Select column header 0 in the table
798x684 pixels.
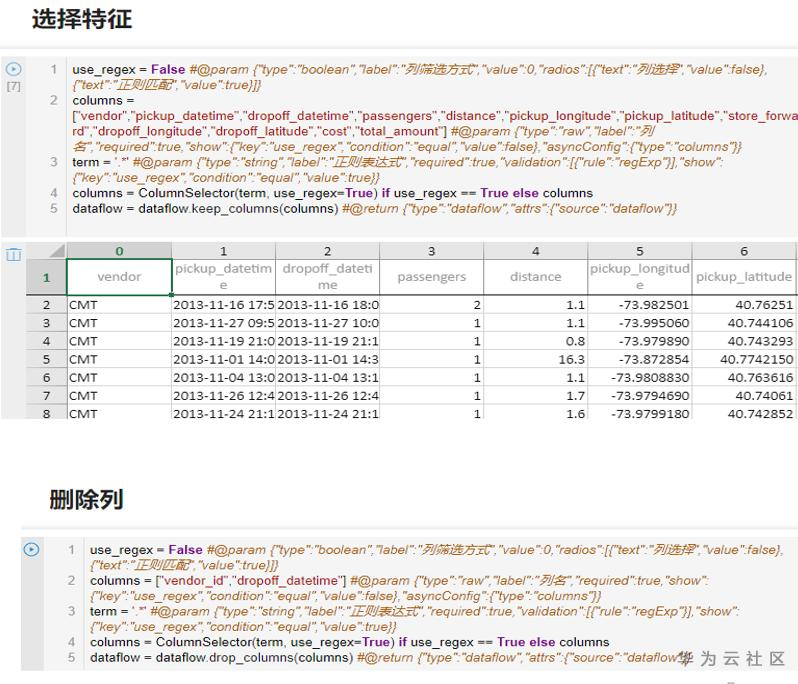tap(120, 251)
